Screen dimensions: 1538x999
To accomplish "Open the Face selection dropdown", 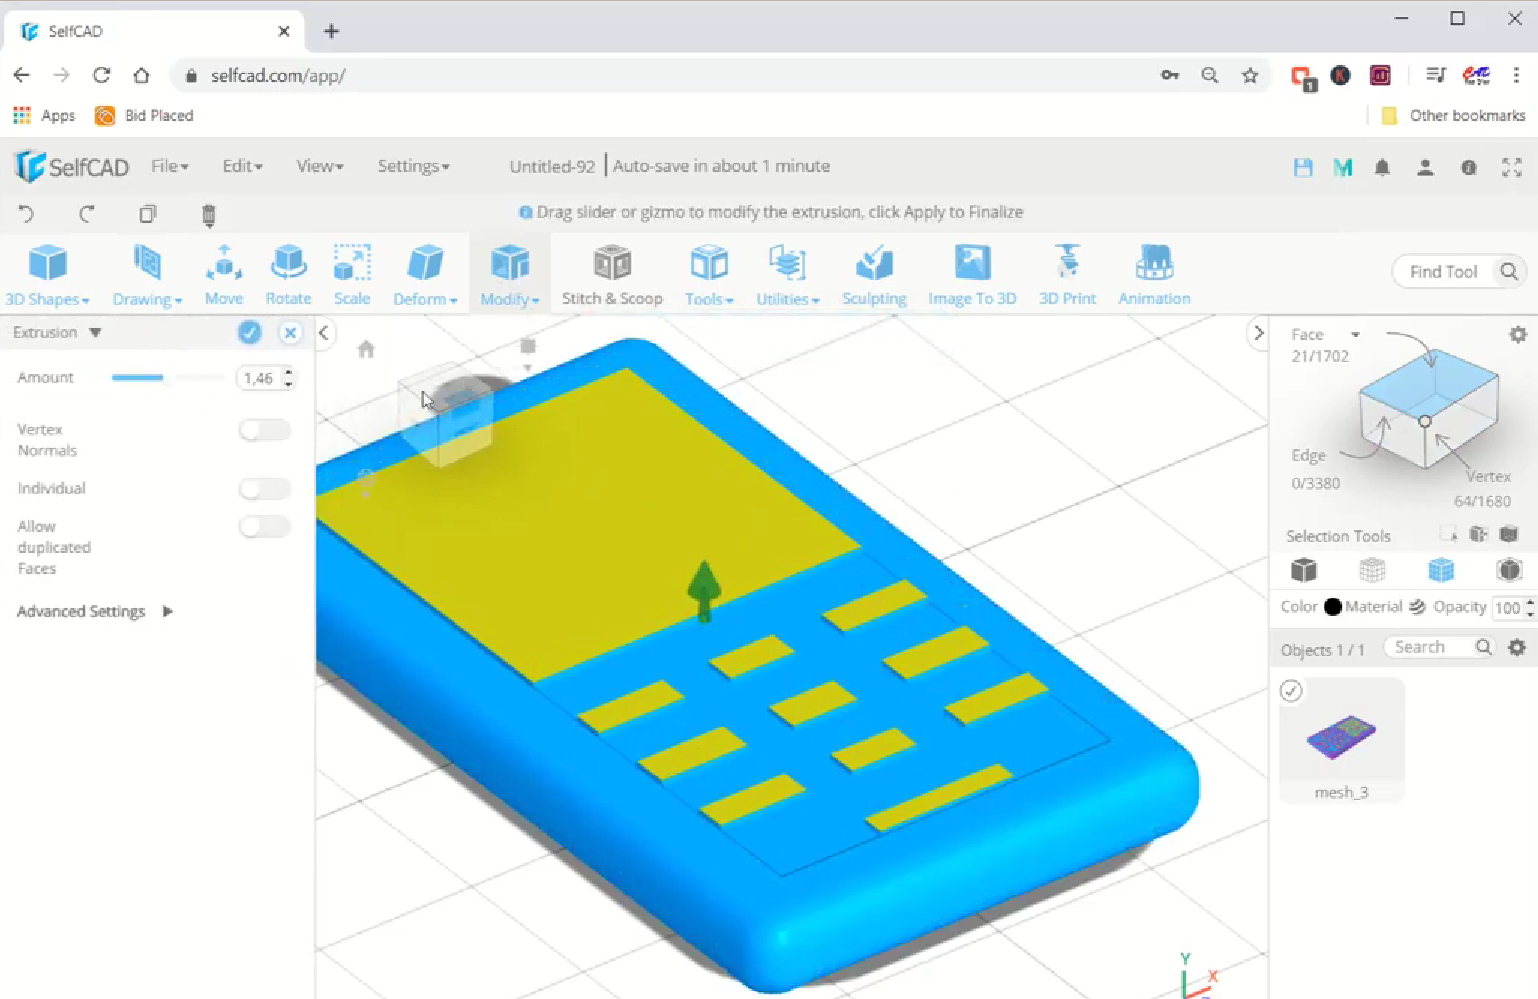I will [1355, 334].
